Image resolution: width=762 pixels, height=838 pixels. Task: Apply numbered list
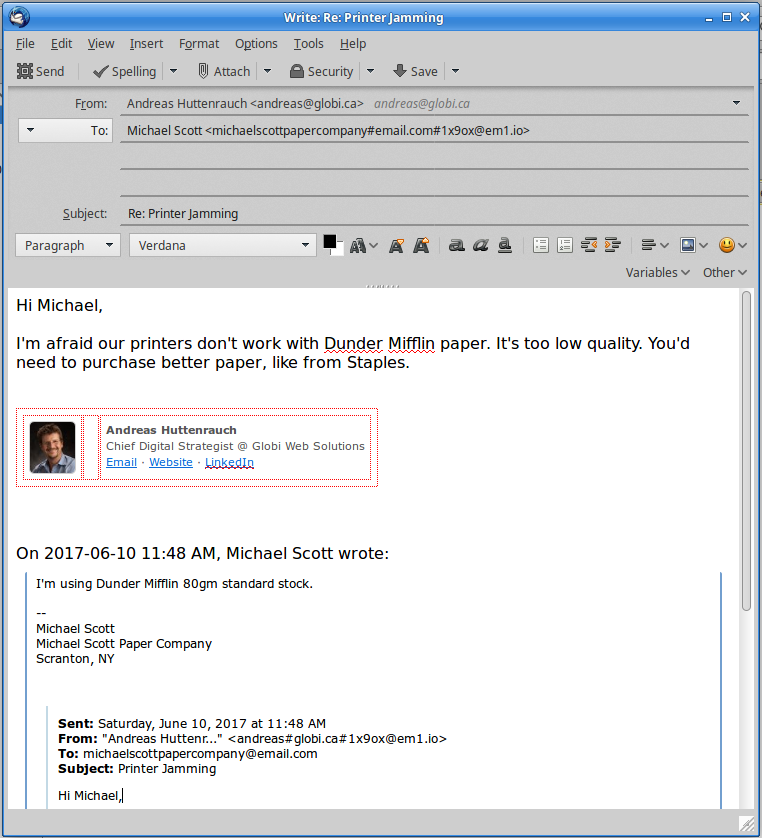(565, 245)
